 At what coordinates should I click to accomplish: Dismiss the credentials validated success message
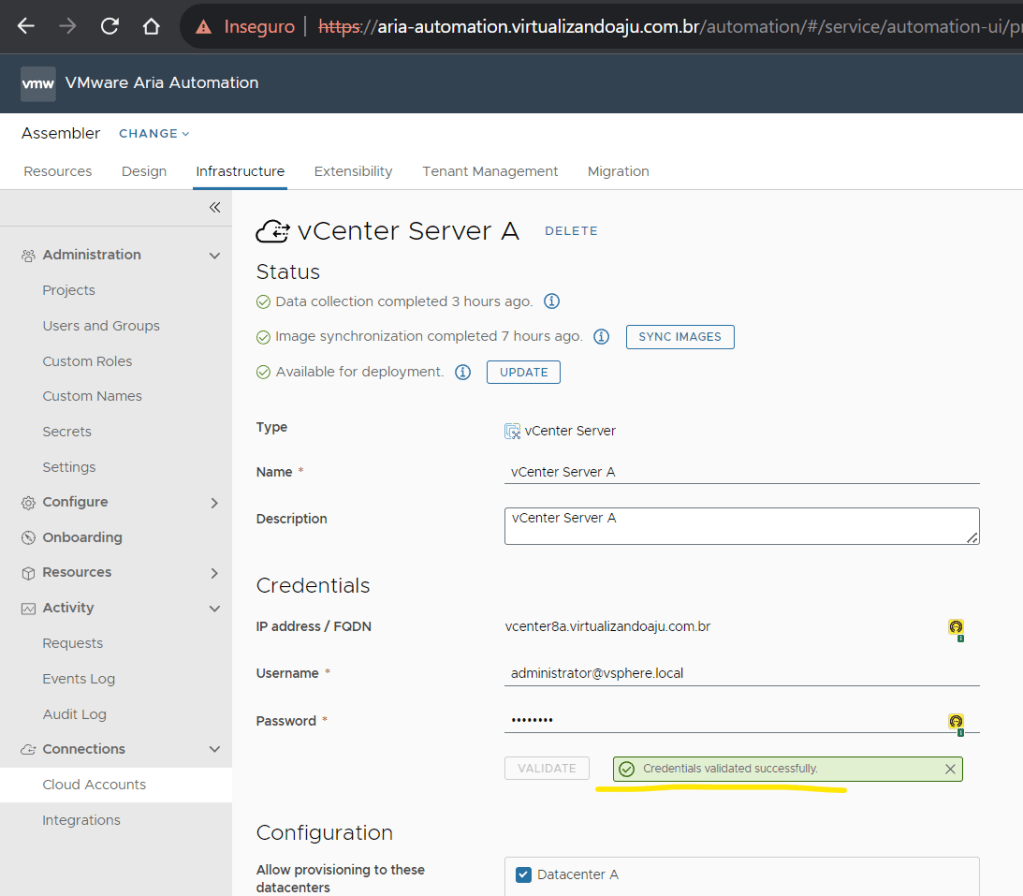[x=950, y=769]
